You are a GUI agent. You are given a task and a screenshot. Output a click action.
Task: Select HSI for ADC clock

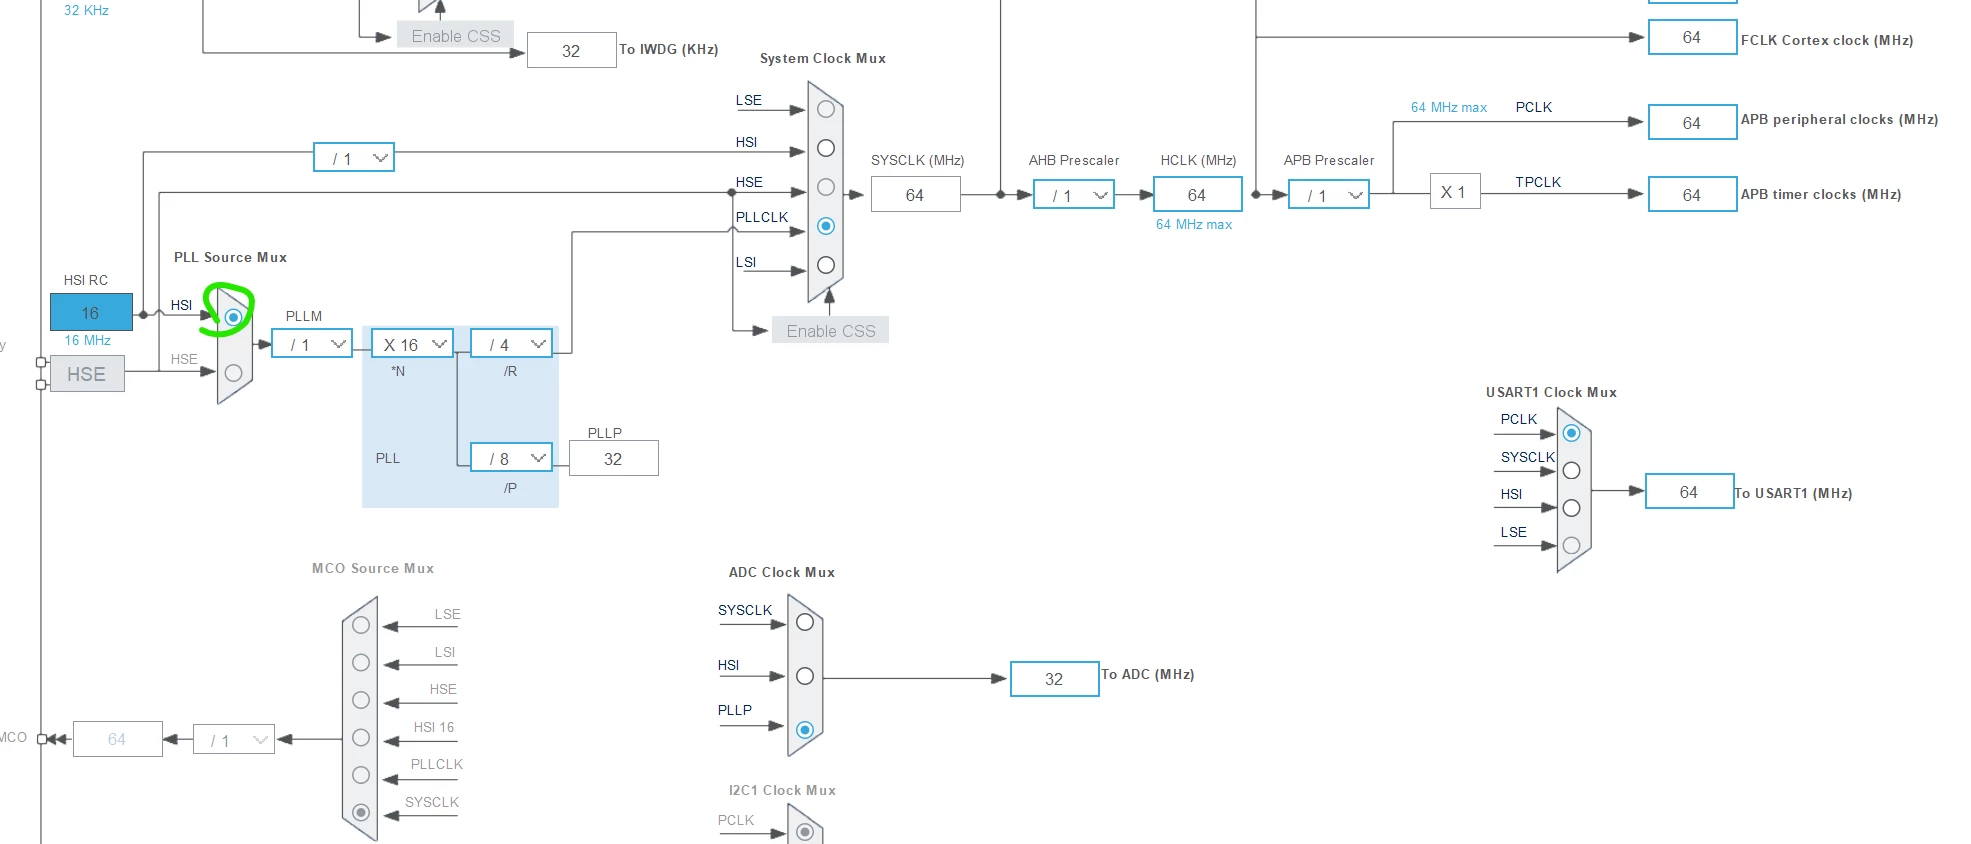click(x=805, y=676)
